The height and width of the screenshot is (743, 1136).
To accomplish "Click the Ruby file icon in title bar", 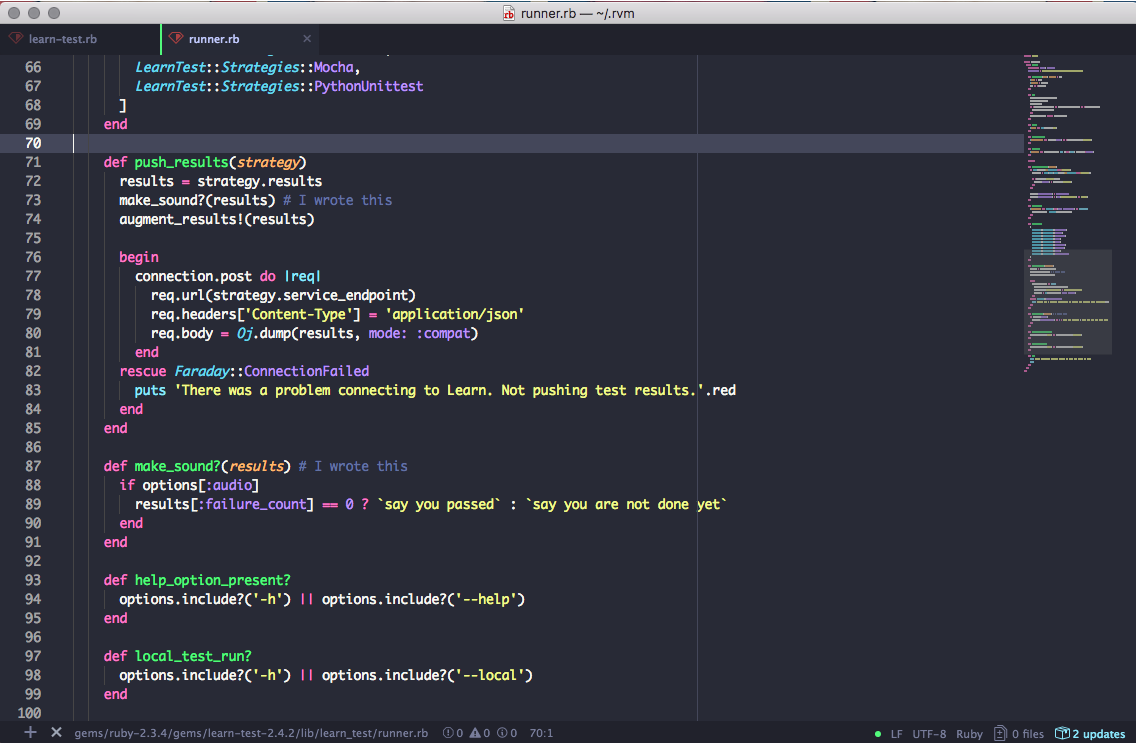I will tap(509, 13).
